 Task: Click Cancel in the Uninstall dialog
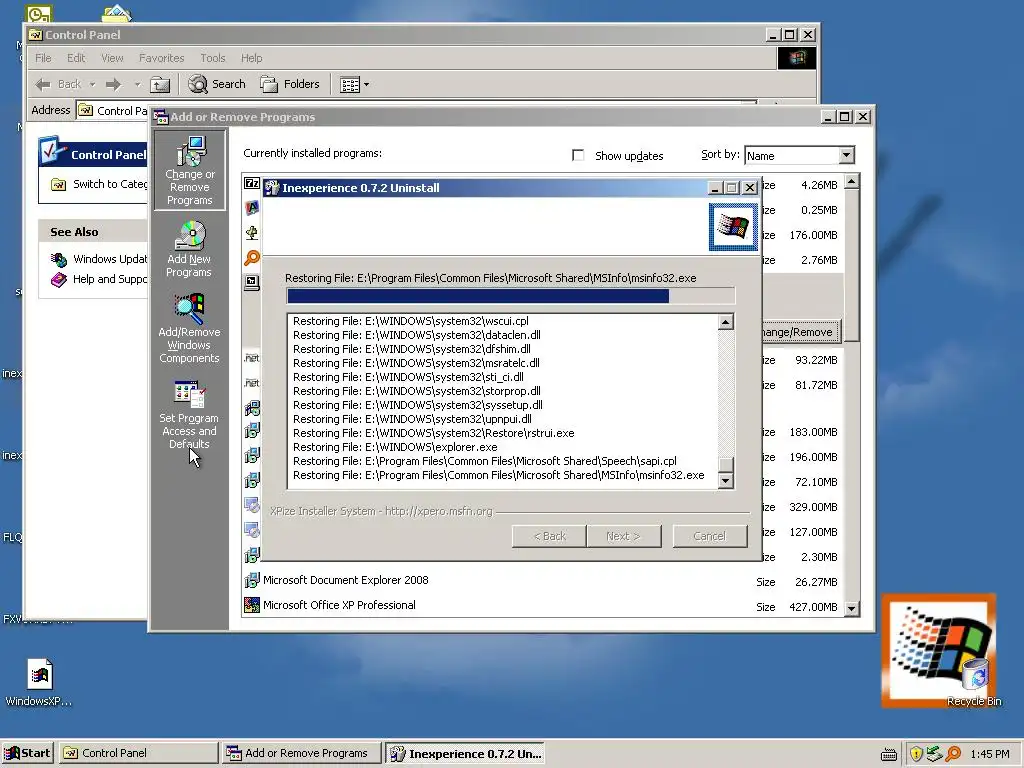click(x=710, y=536)
